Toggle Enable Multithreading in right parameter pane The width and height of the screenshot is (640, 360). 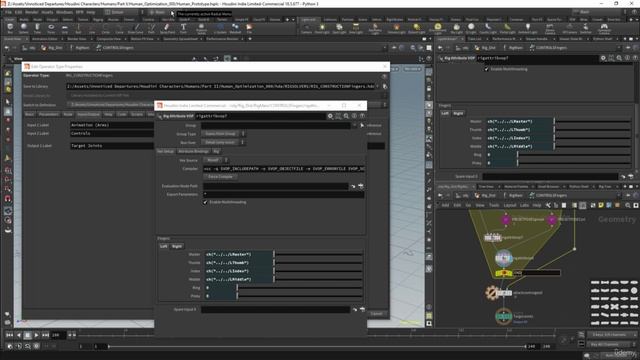click(486, 69)
